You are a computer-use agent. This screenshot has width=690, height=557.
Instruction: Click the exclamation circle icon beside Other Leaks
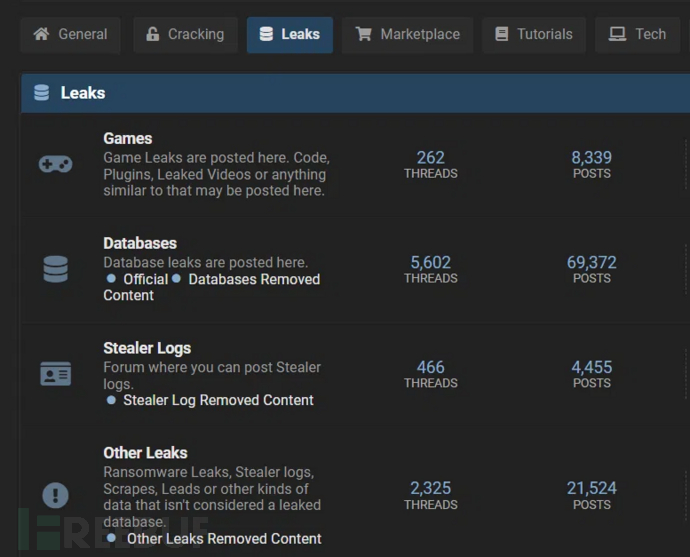click(x=55, y=494)
